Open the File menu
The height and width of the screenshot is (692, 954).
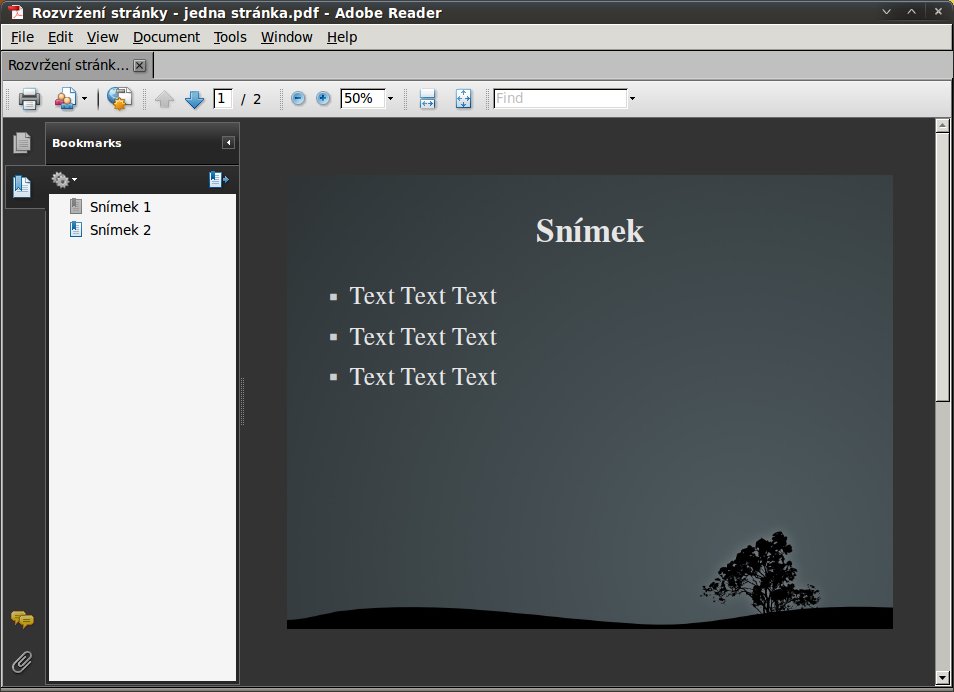click(23, 37)
